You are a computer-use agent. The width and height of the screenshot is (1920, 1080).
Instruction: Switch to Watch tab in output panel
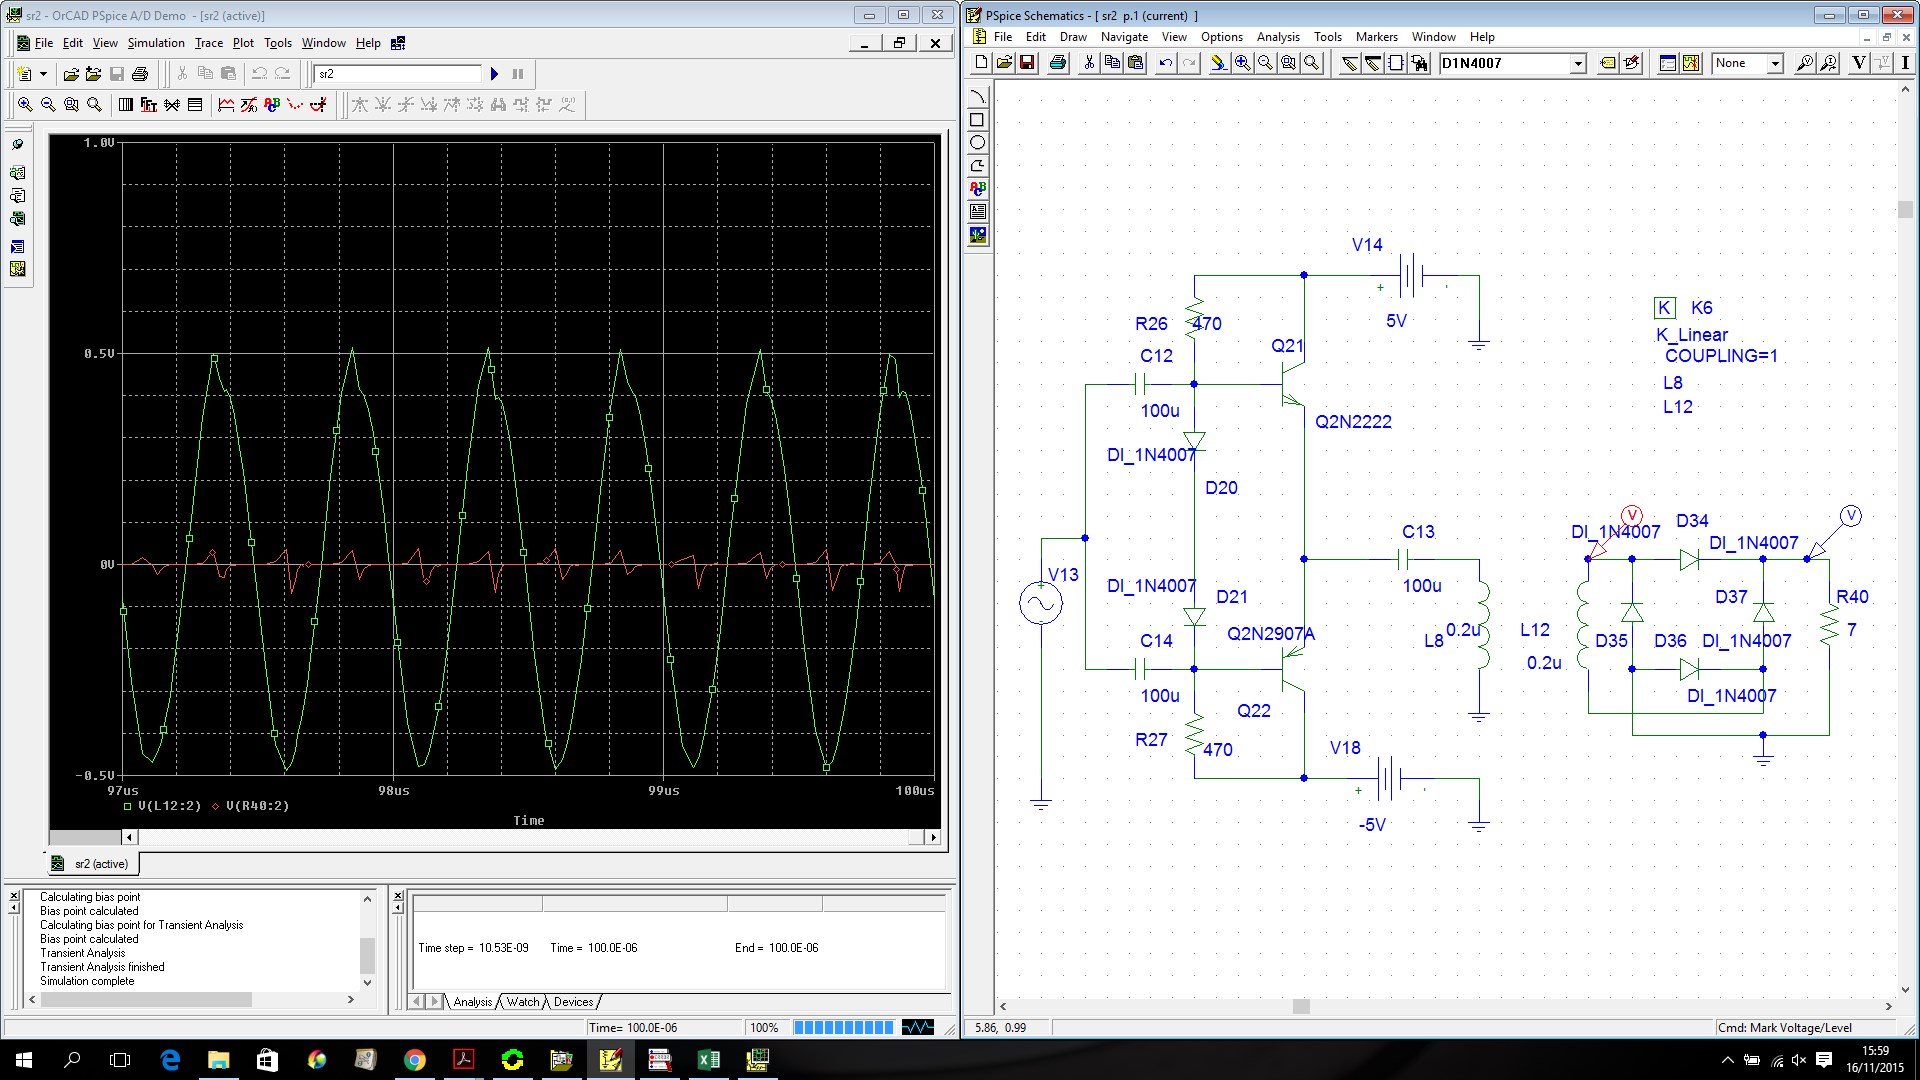[x=522, y=1002]
